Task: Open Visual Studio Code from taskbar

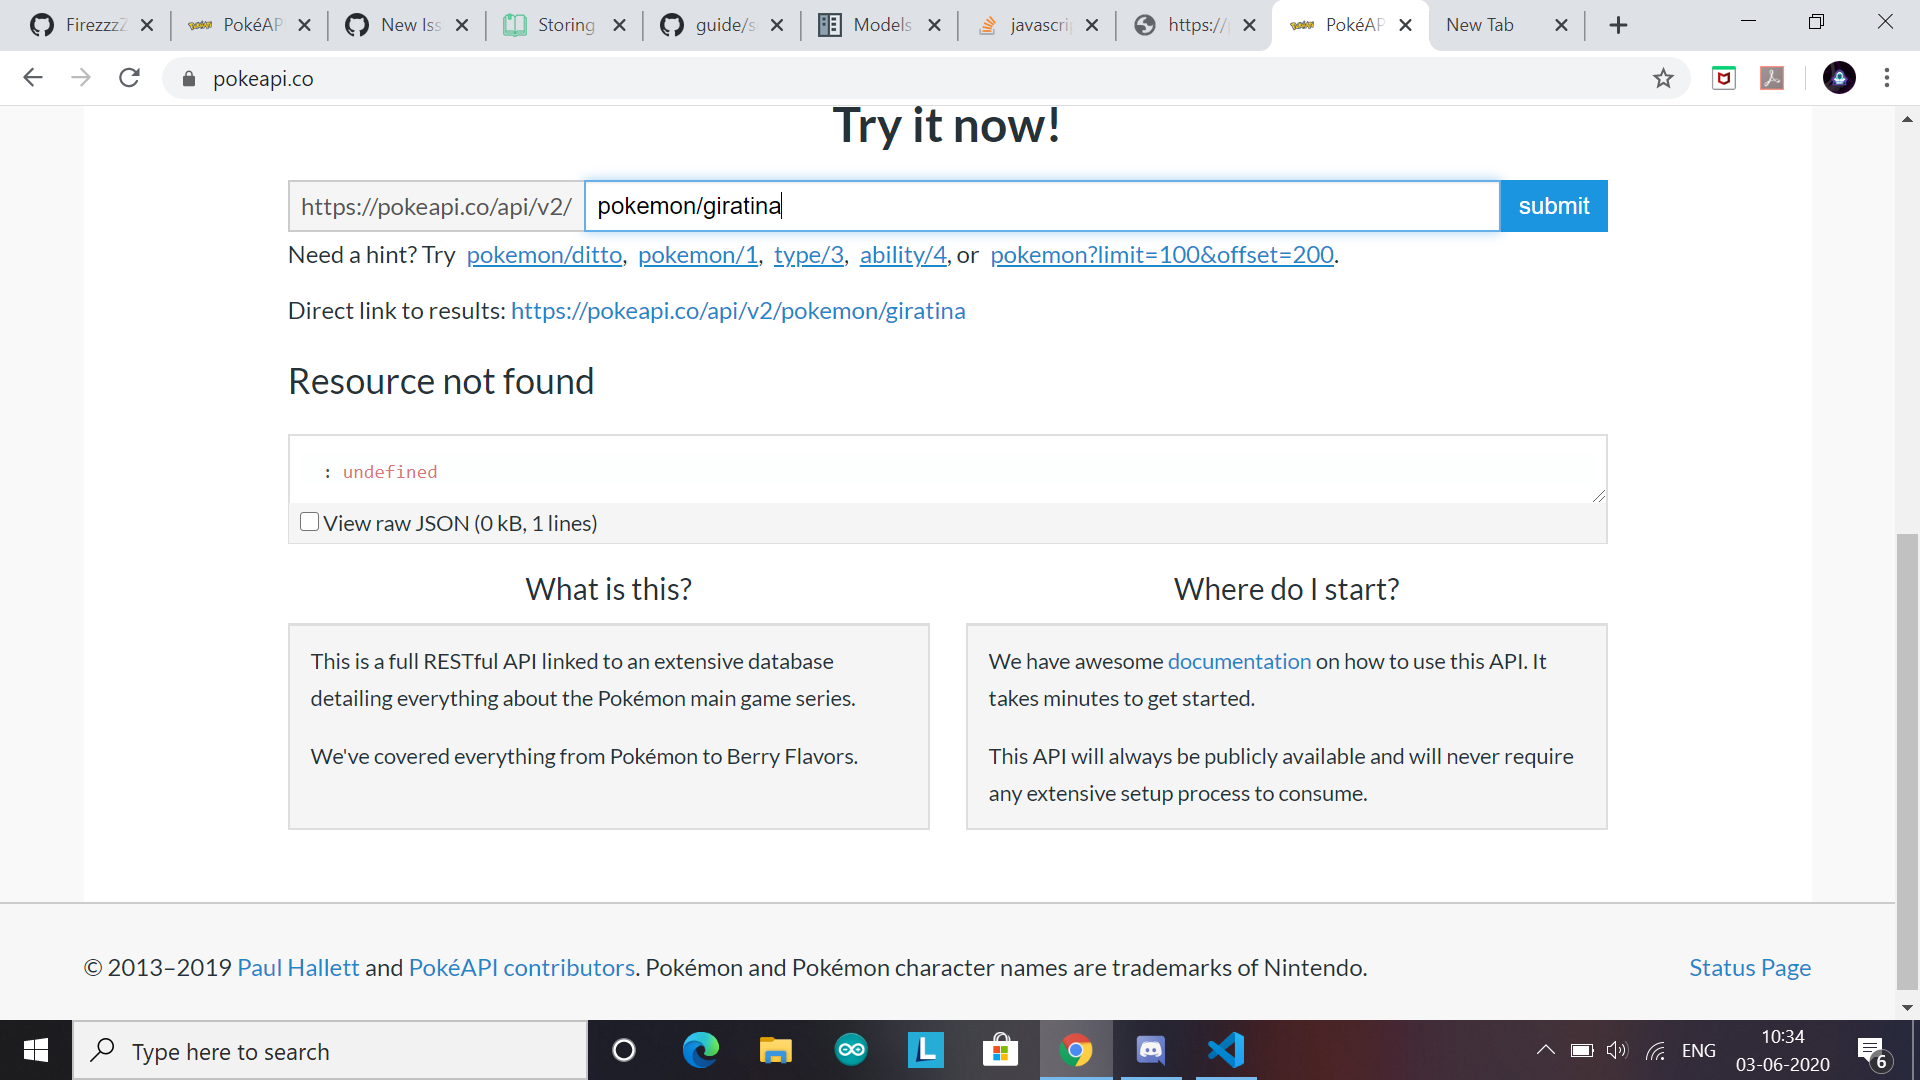Action: [1226, 1050]
